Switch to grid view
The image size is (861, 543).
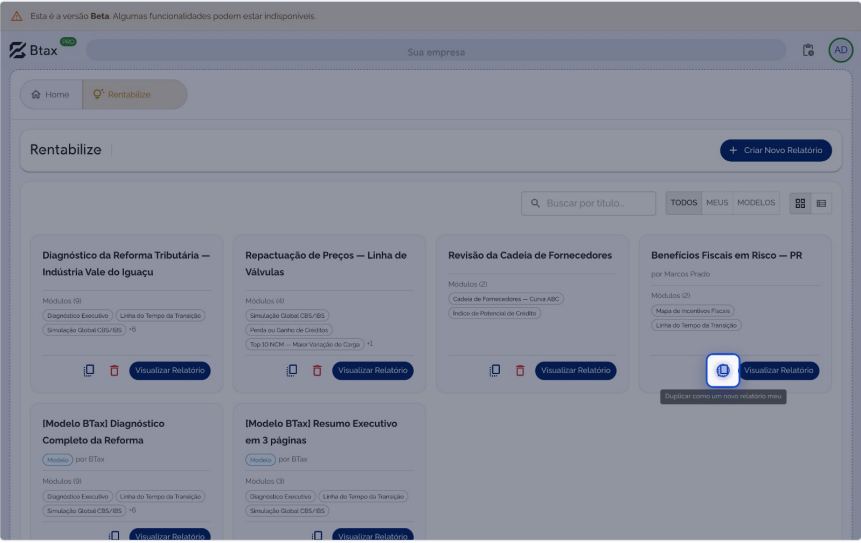(800, 203)
